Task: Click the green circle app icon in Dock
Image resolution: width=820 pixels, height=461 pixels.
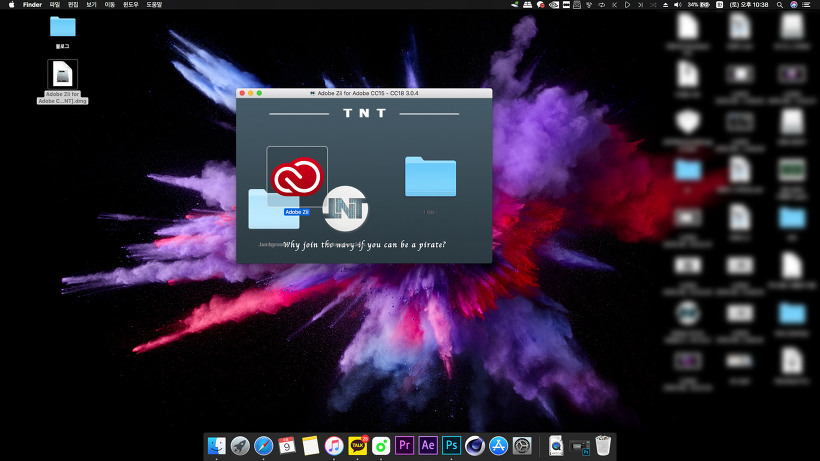Action: [x=381, y=446]
